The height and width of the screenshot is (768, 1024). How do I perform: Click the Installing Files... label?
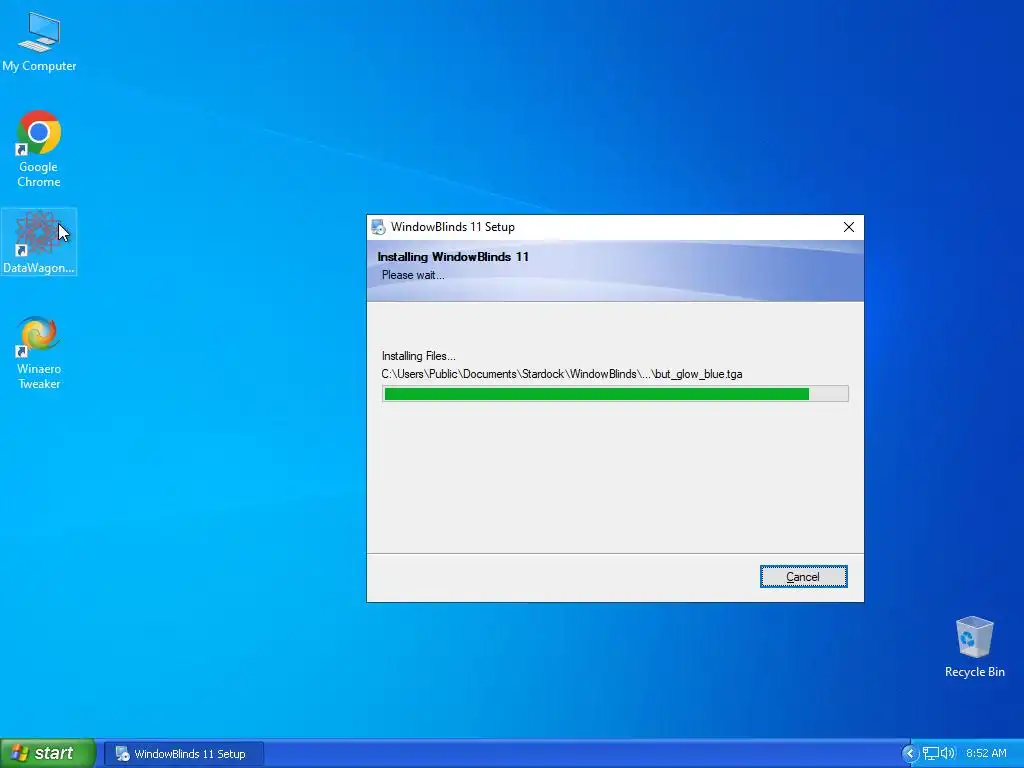click(x=419, y=356)
